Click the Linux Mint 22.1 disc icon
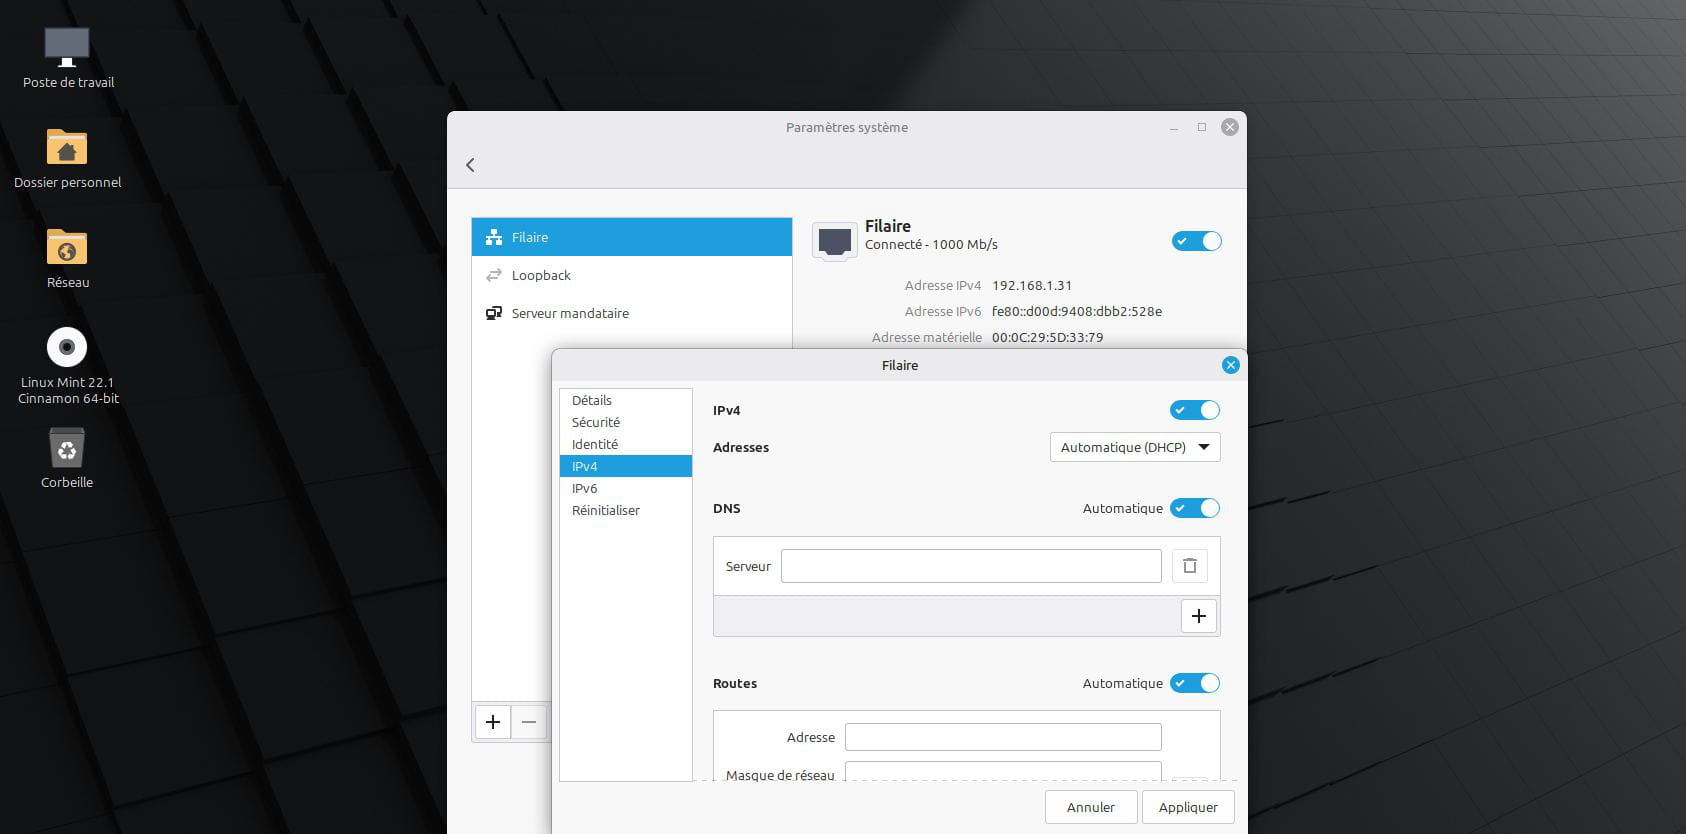 [67, 348]
